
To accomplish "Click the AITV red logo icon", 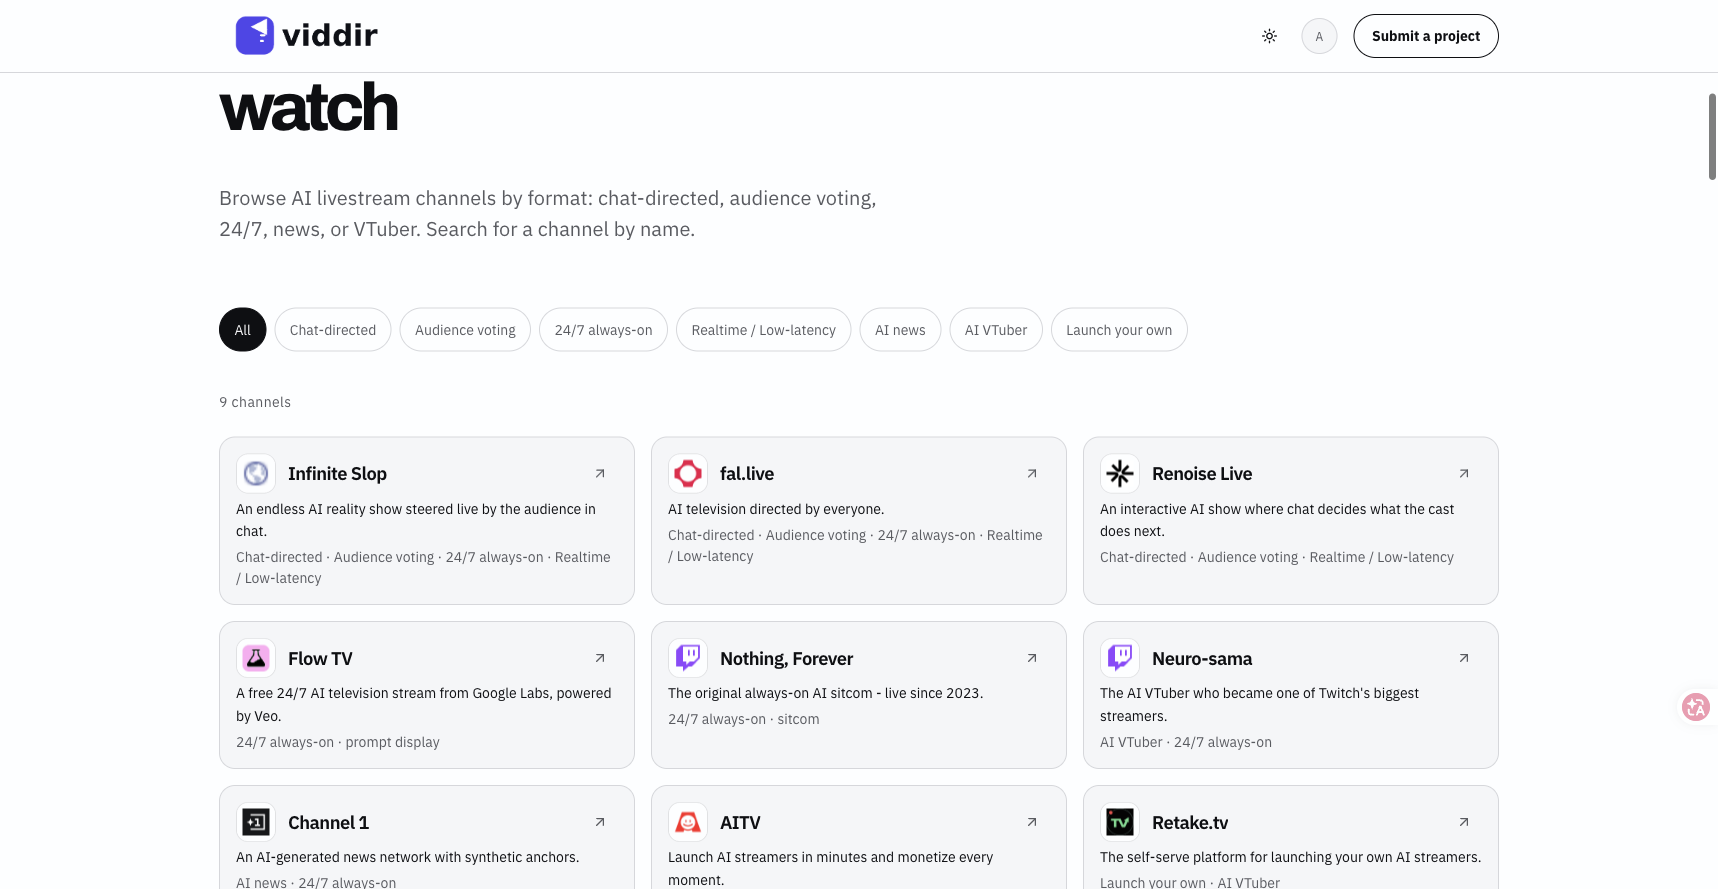I will (x=688, y=822).
